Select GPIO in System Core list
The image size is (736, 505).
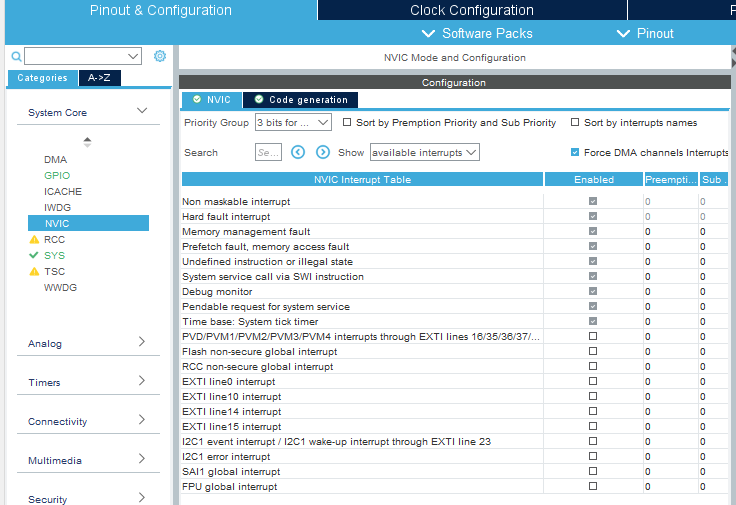click(x=57, y=176)
